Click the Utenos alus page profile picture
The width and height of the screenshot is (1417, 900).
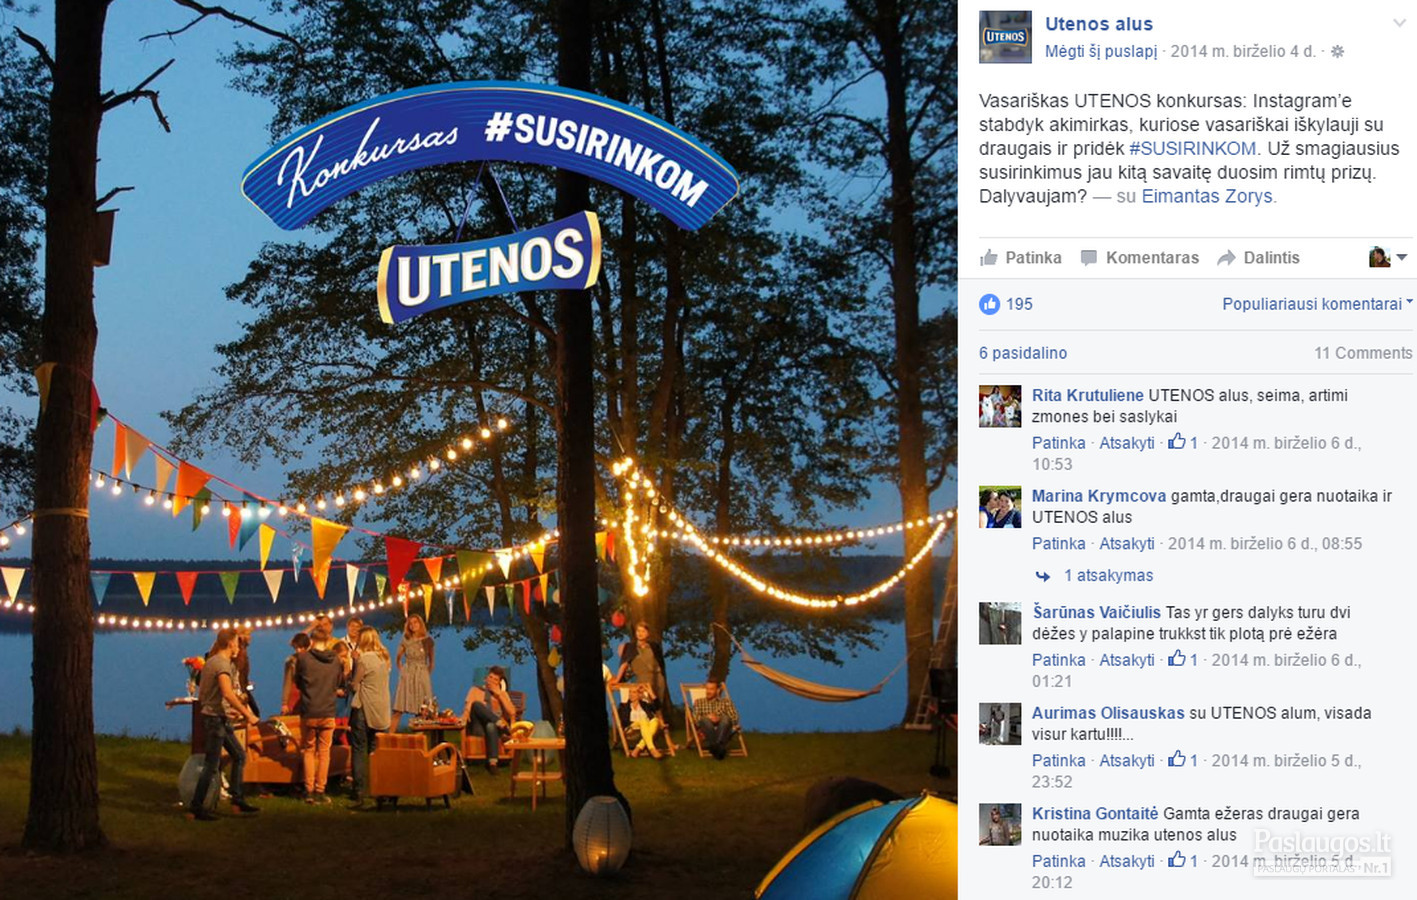pos(1005,37)
